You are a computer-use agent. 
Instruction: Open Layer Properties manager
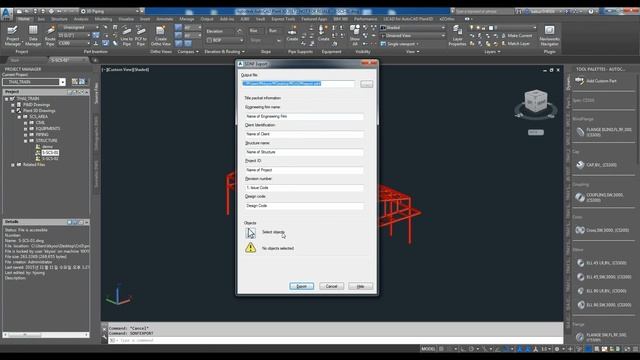point(457,36)
